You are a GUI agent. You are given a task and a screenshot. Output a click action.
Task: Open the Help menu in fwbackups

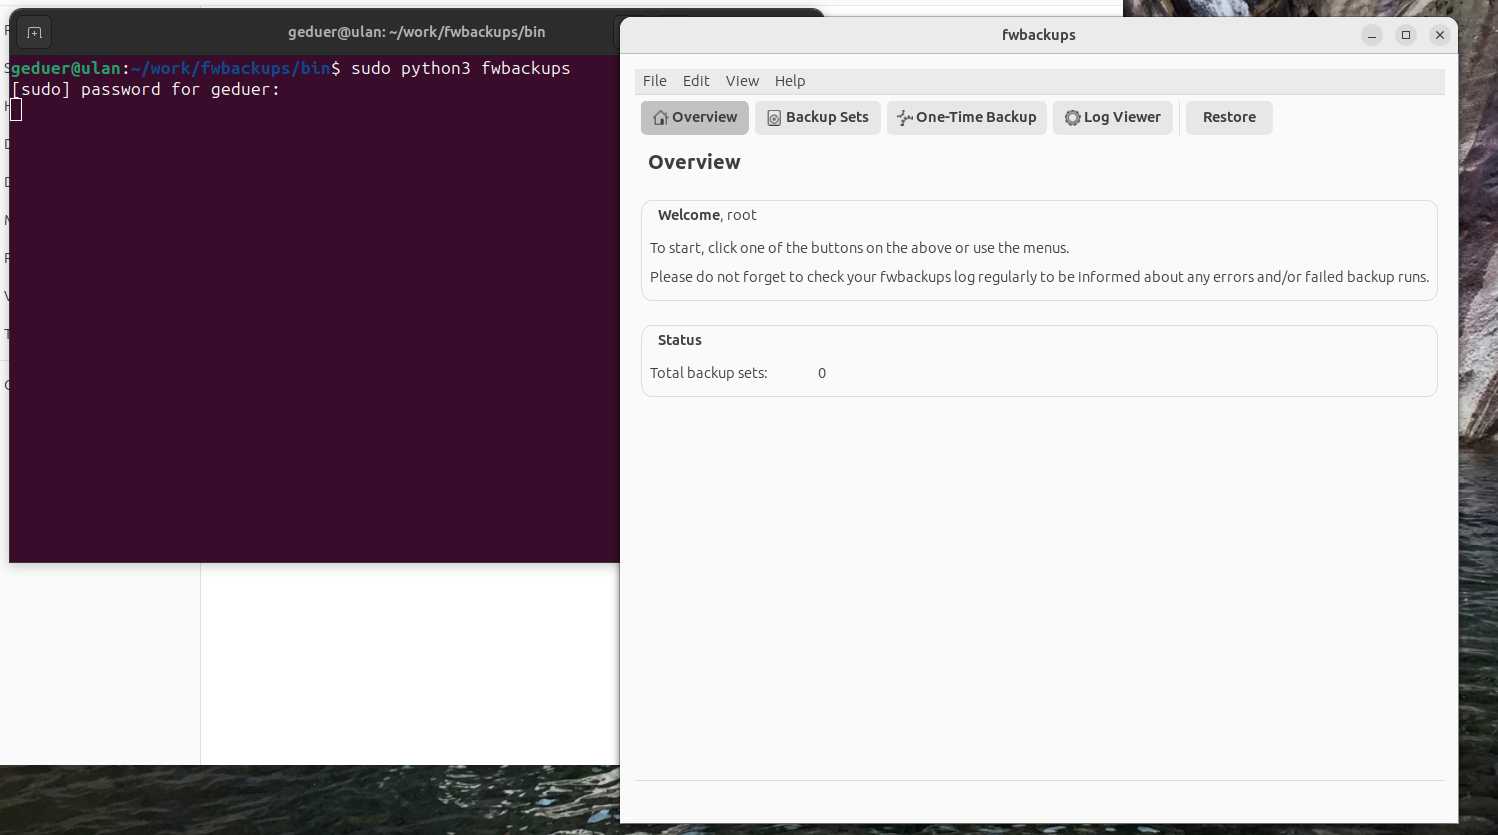pyautogui.click(x=790, y=81)
